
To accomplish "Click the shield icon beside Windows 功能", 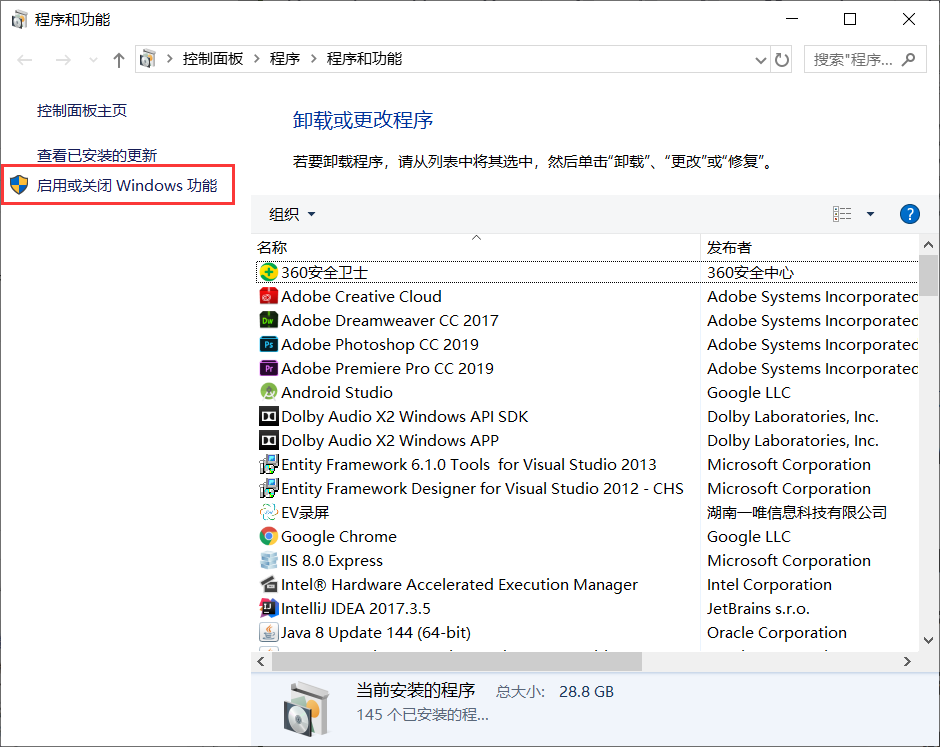I will pyautogui.click(x=19, y=185).
